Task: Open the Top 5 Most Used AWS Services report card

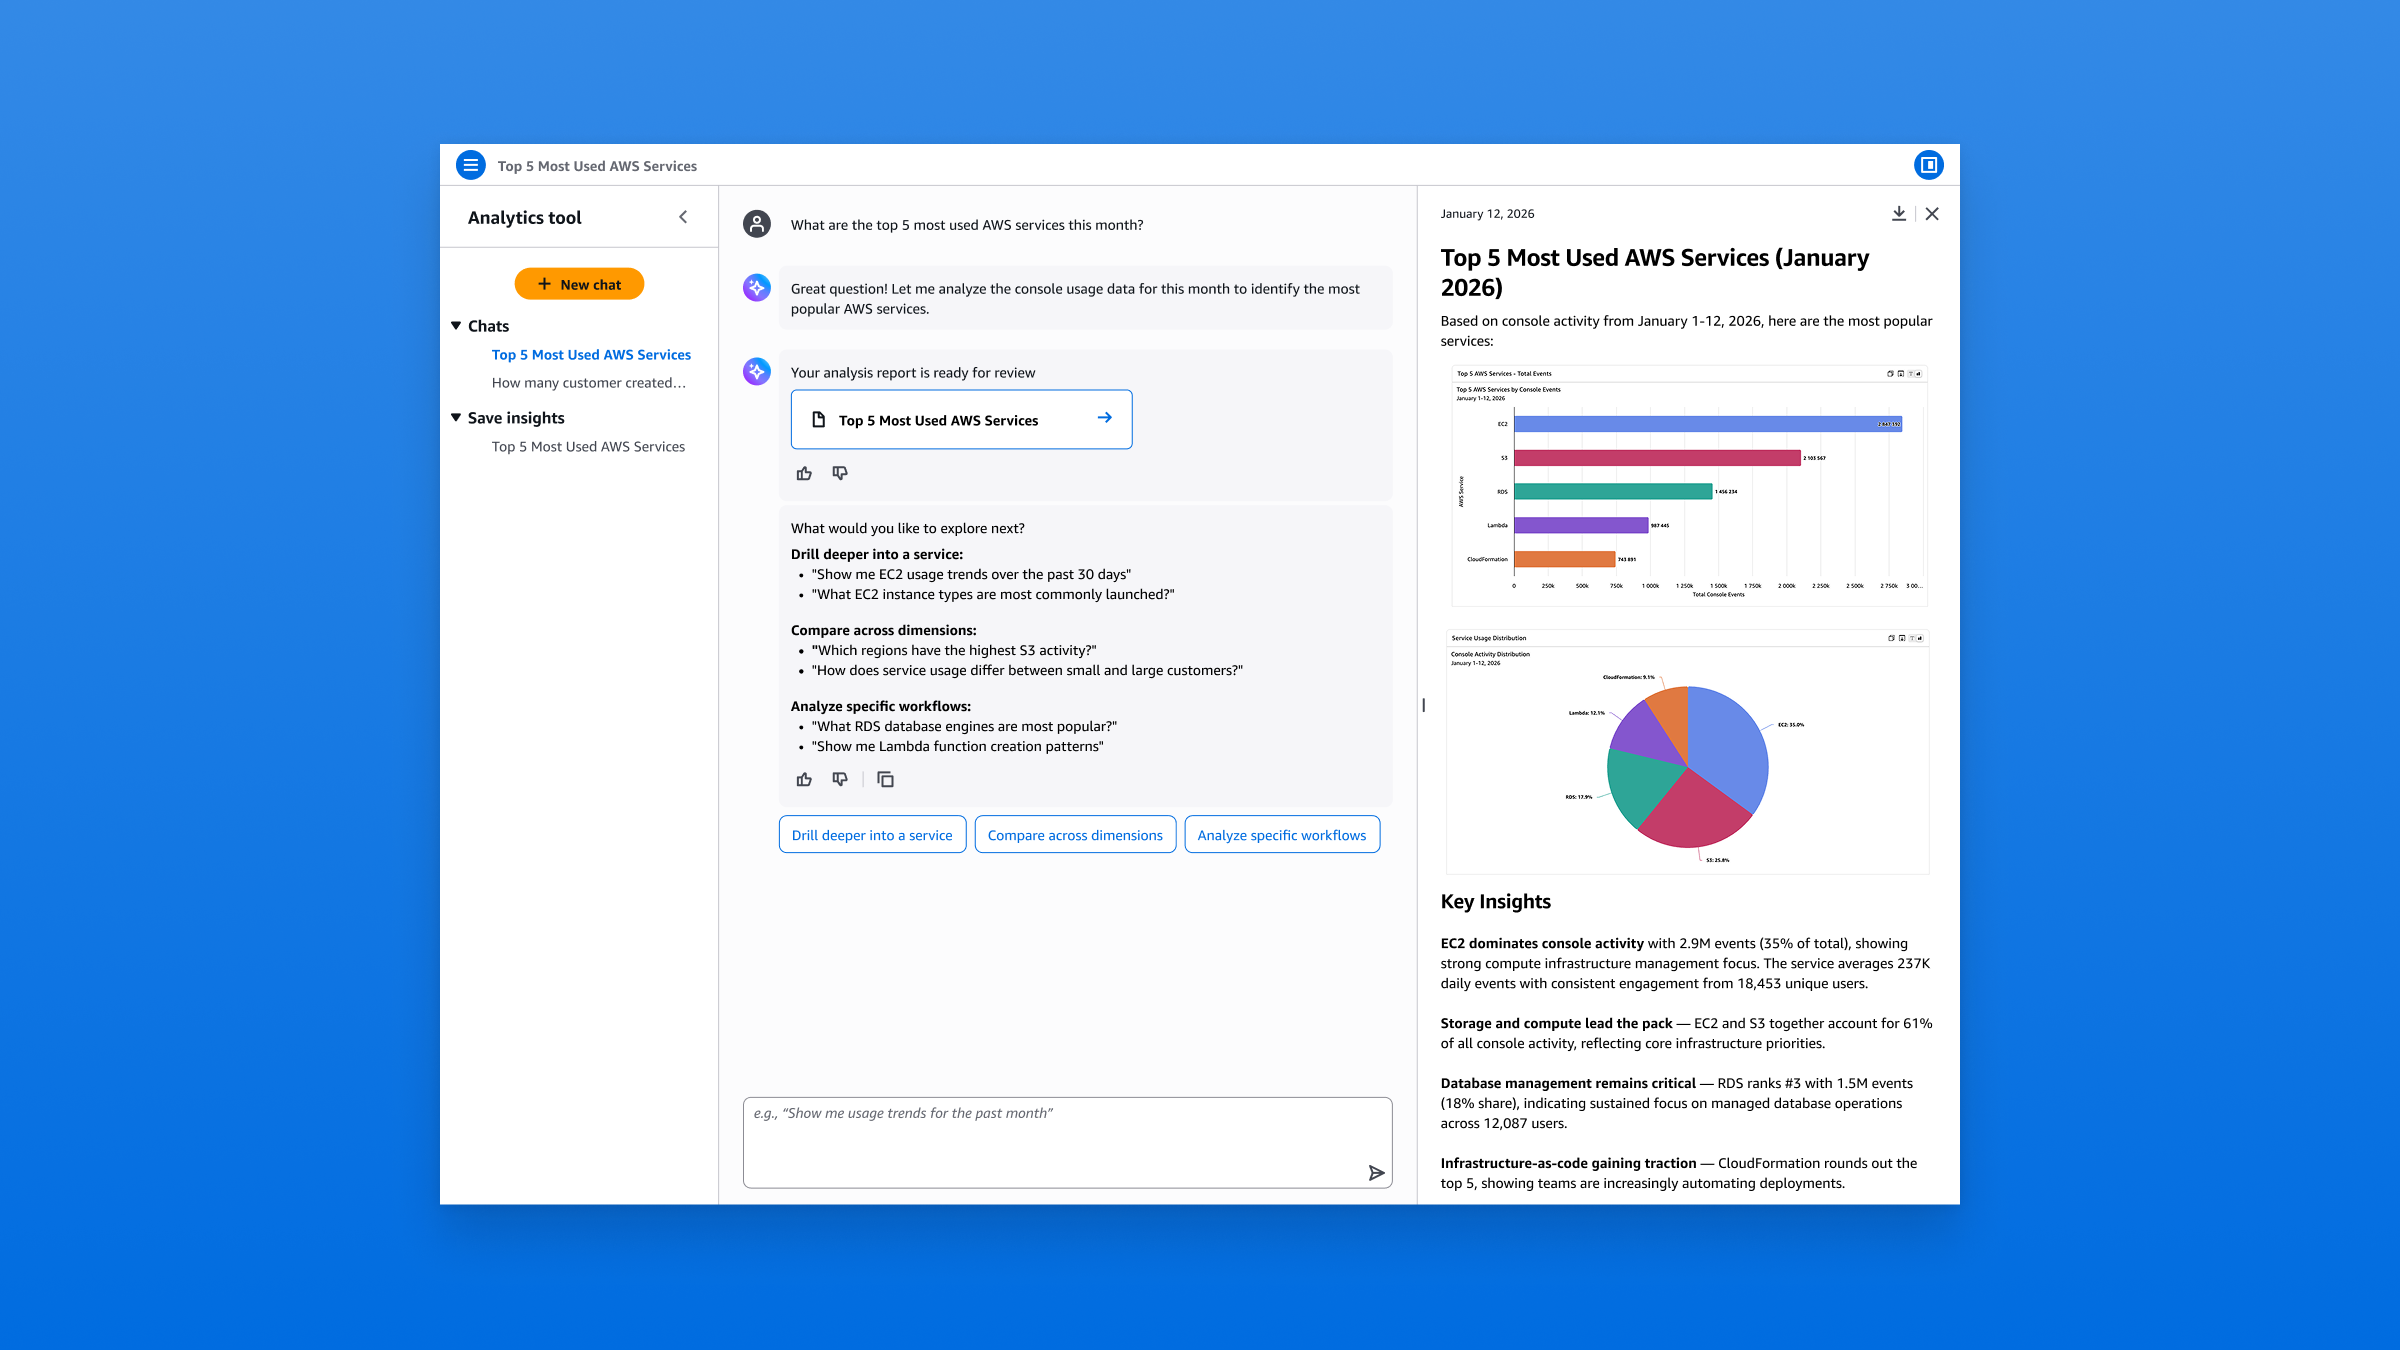Action: 961,420
